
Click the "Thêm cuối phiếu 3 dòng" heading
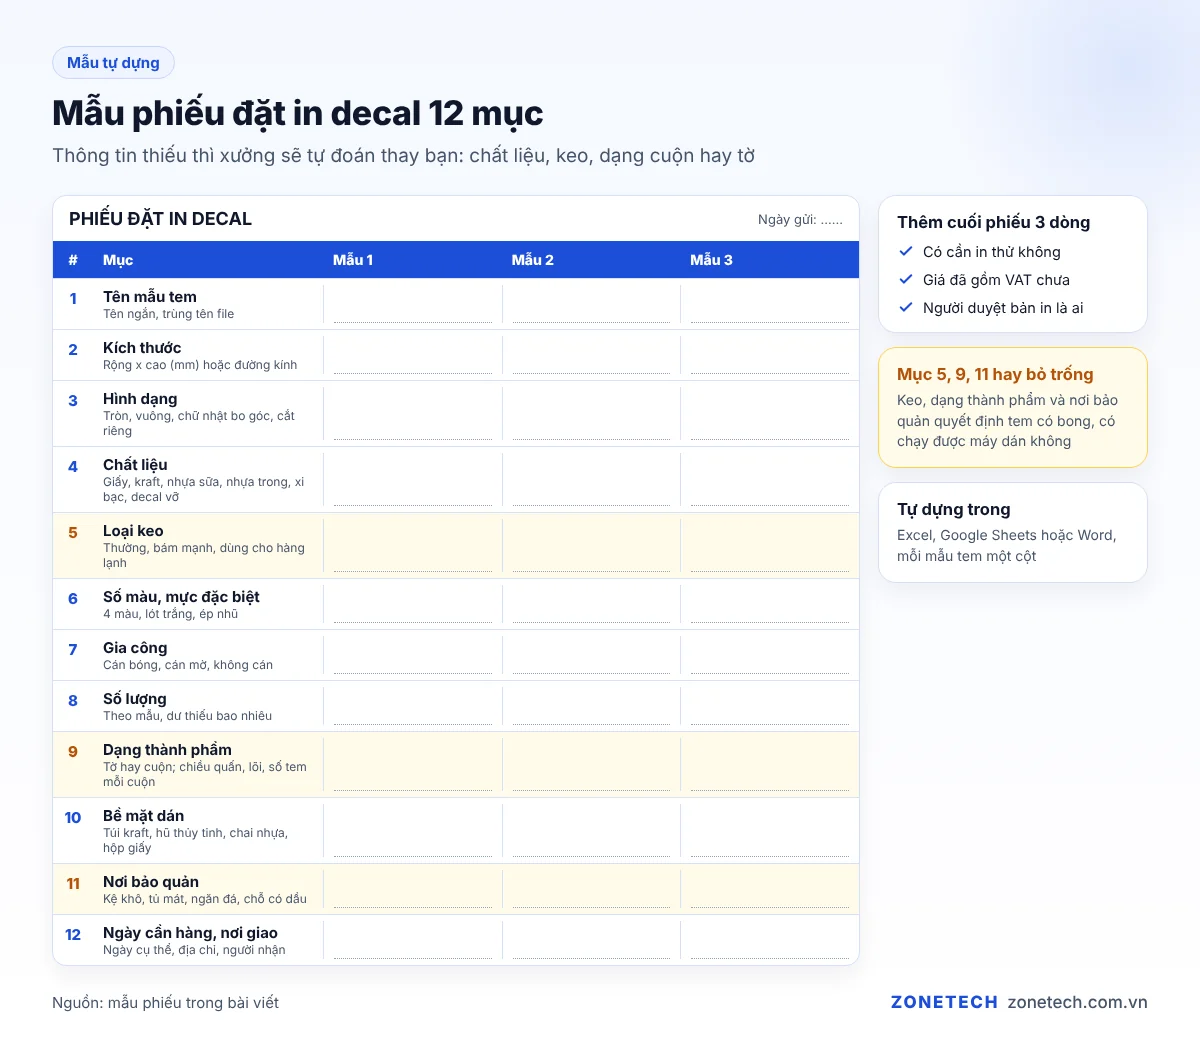(993, 222)
